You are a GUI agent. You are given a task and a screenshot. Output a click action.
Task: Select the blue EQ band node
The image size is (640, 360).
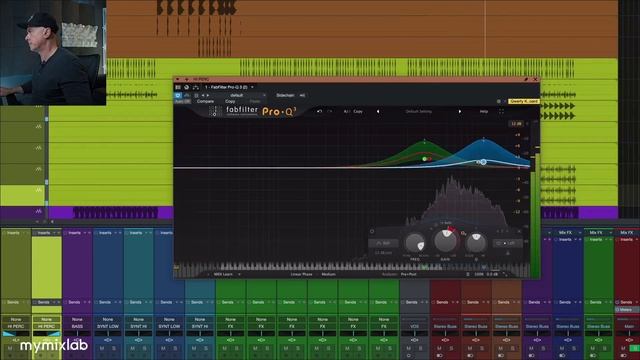point(483,162)
